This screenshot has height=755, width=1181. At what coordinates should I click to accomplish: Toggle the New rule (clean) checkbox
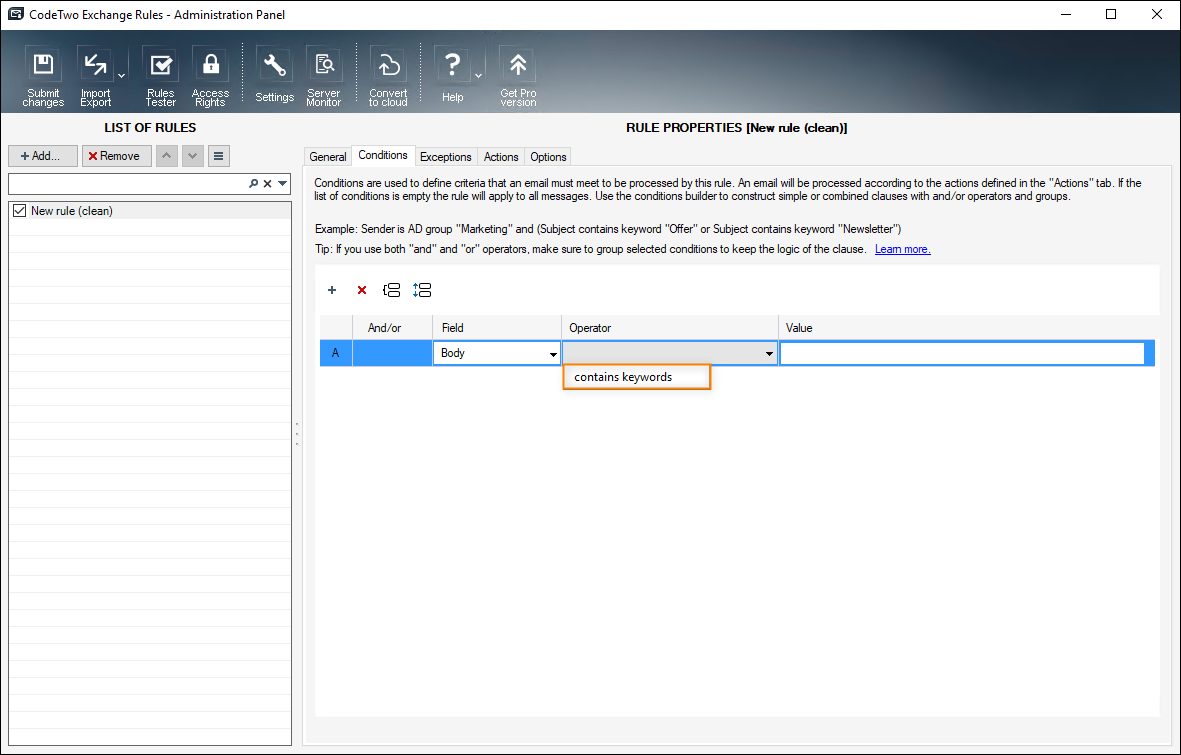(x=20, y=211)
